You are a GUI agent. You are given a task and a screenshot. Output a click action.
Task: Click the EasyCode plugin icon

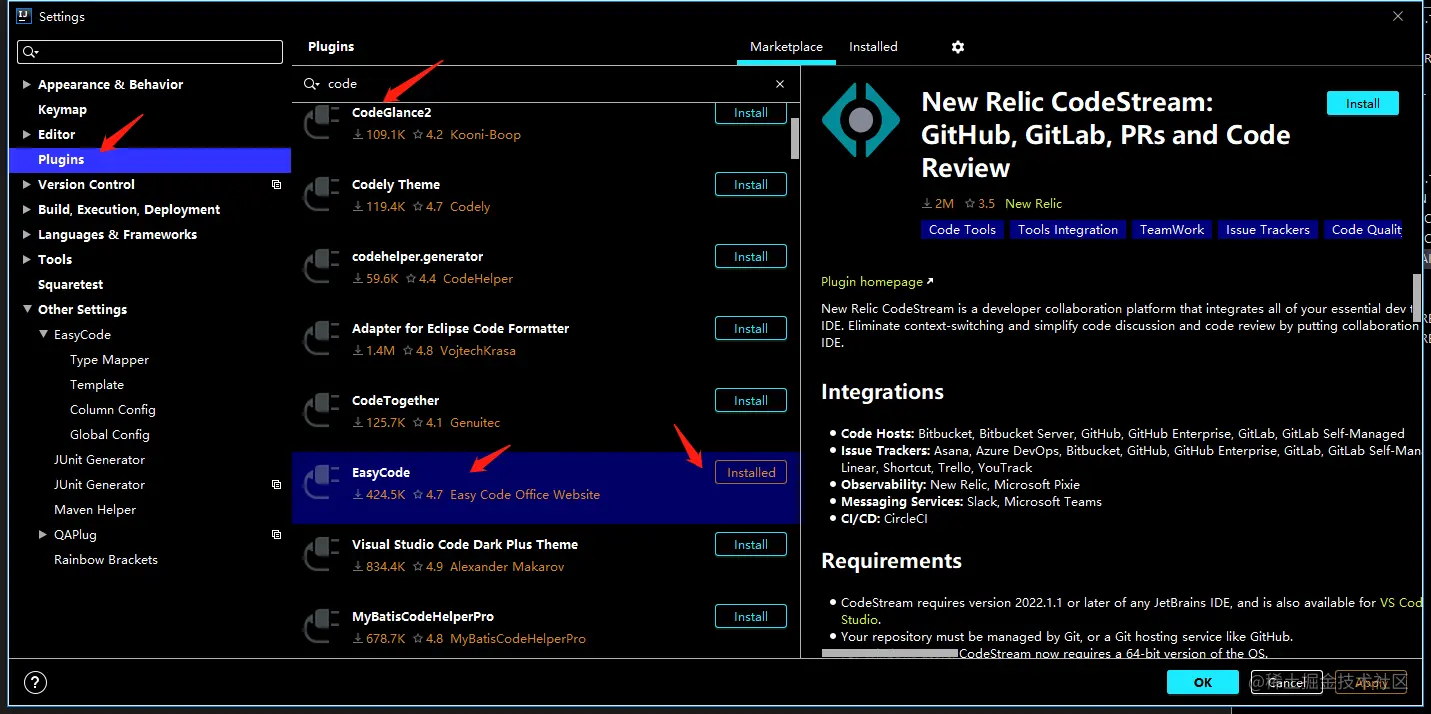[x=321, y=482]
